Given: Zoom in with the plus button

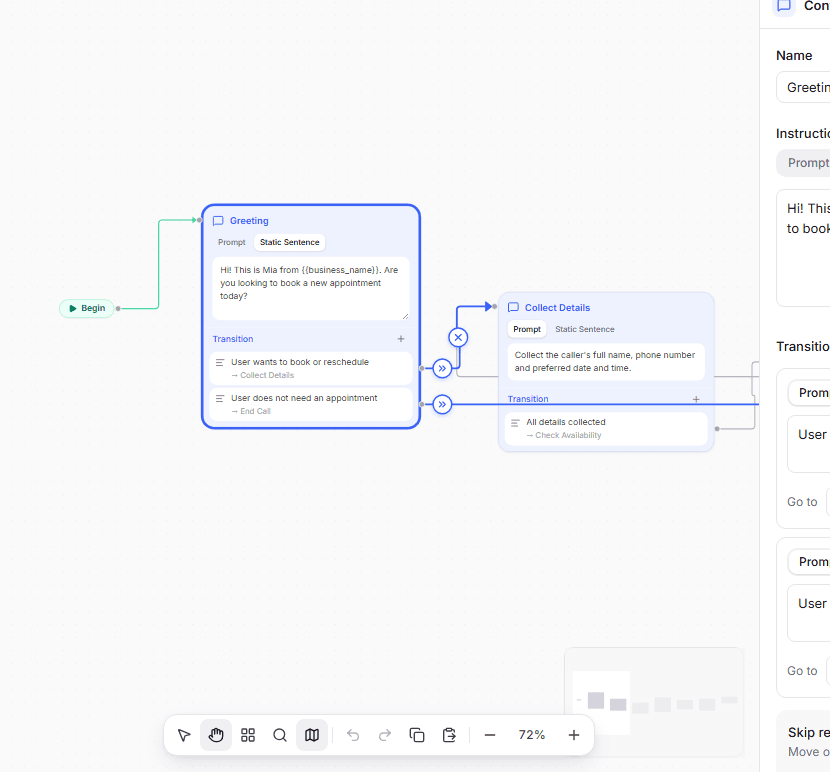Looking at the screenshot, I should click(x=574, y=735).
